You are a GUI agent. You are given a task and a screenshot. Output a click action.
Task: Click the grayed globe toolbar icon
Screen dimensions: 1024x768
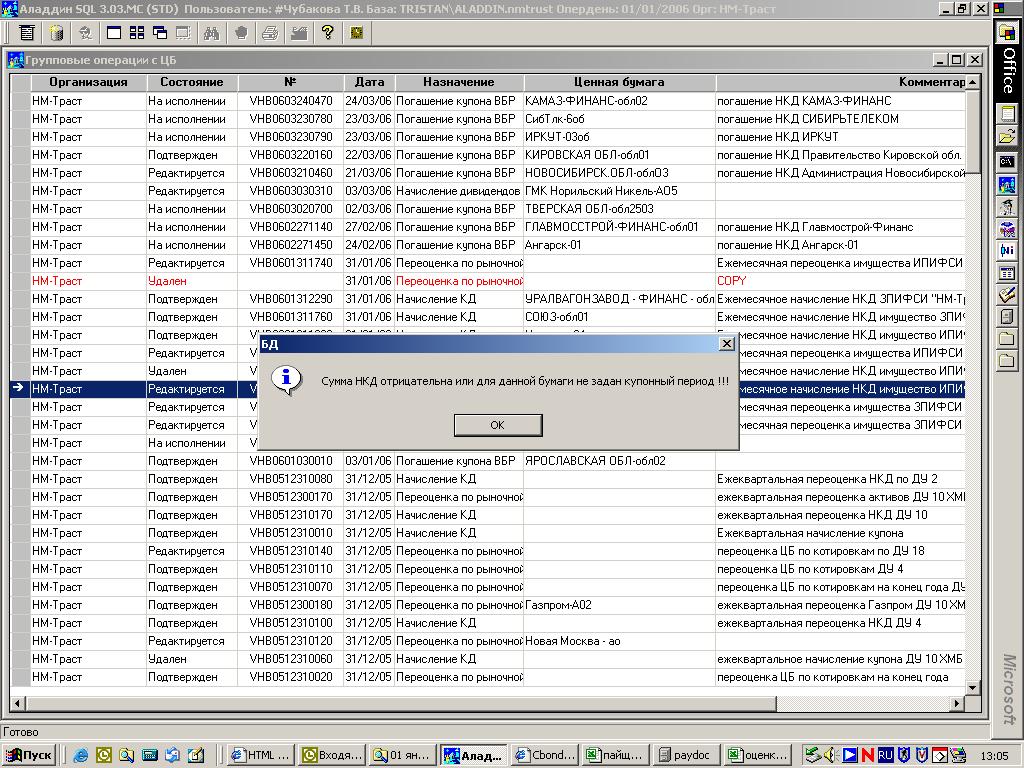(x=86, y=33)
